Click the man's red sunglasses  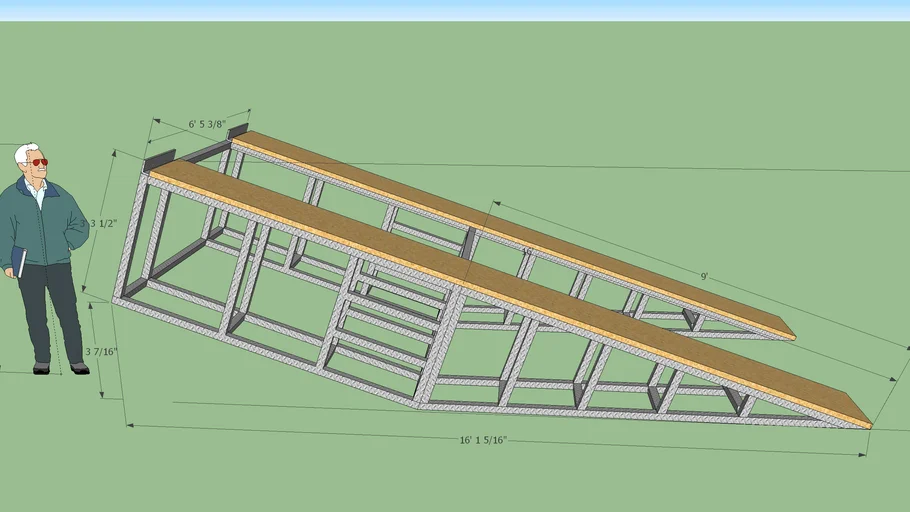coord(37,162)
